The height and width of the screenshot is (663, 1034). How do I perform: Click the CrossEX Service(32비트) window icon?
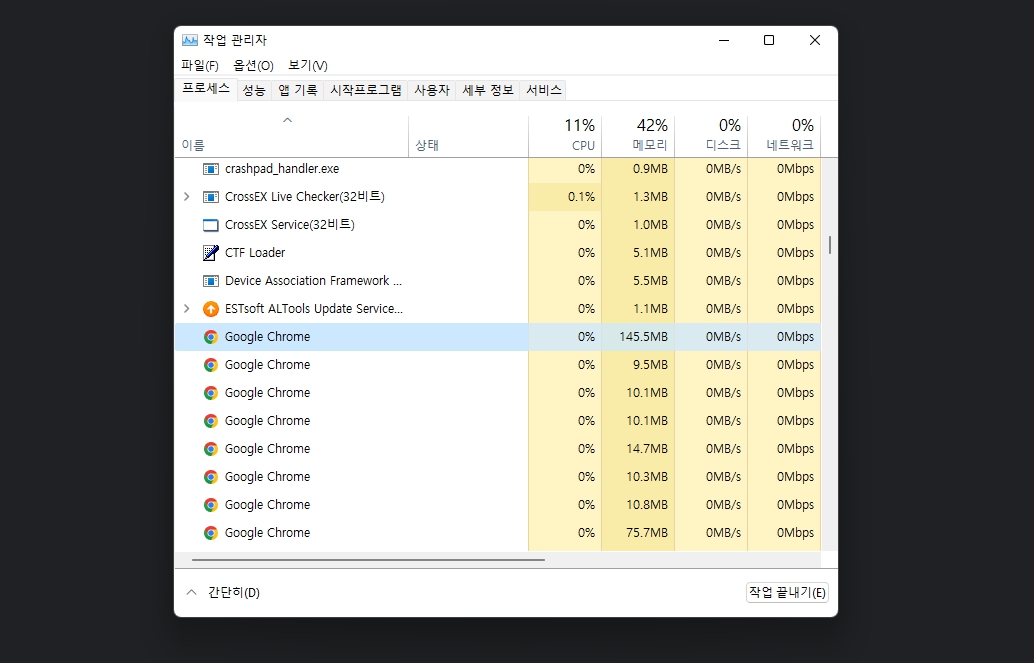(210, 225)
